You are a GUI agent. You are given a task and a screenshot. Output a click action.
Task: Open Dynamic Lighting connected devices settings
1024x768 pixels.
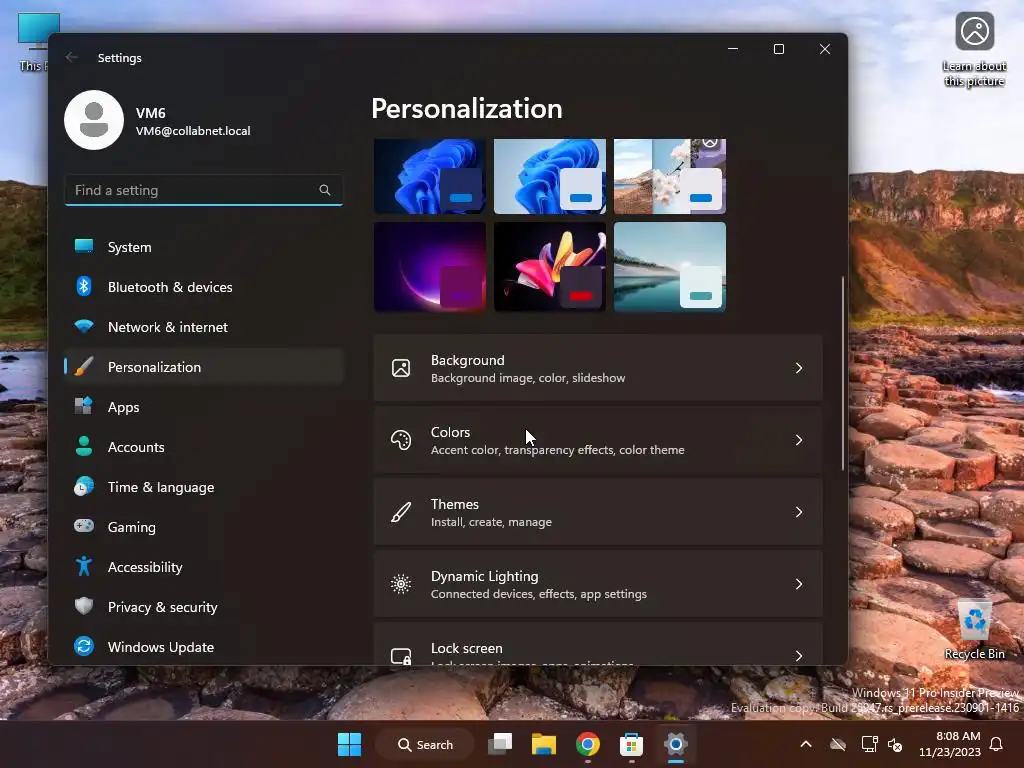[598, 584]
